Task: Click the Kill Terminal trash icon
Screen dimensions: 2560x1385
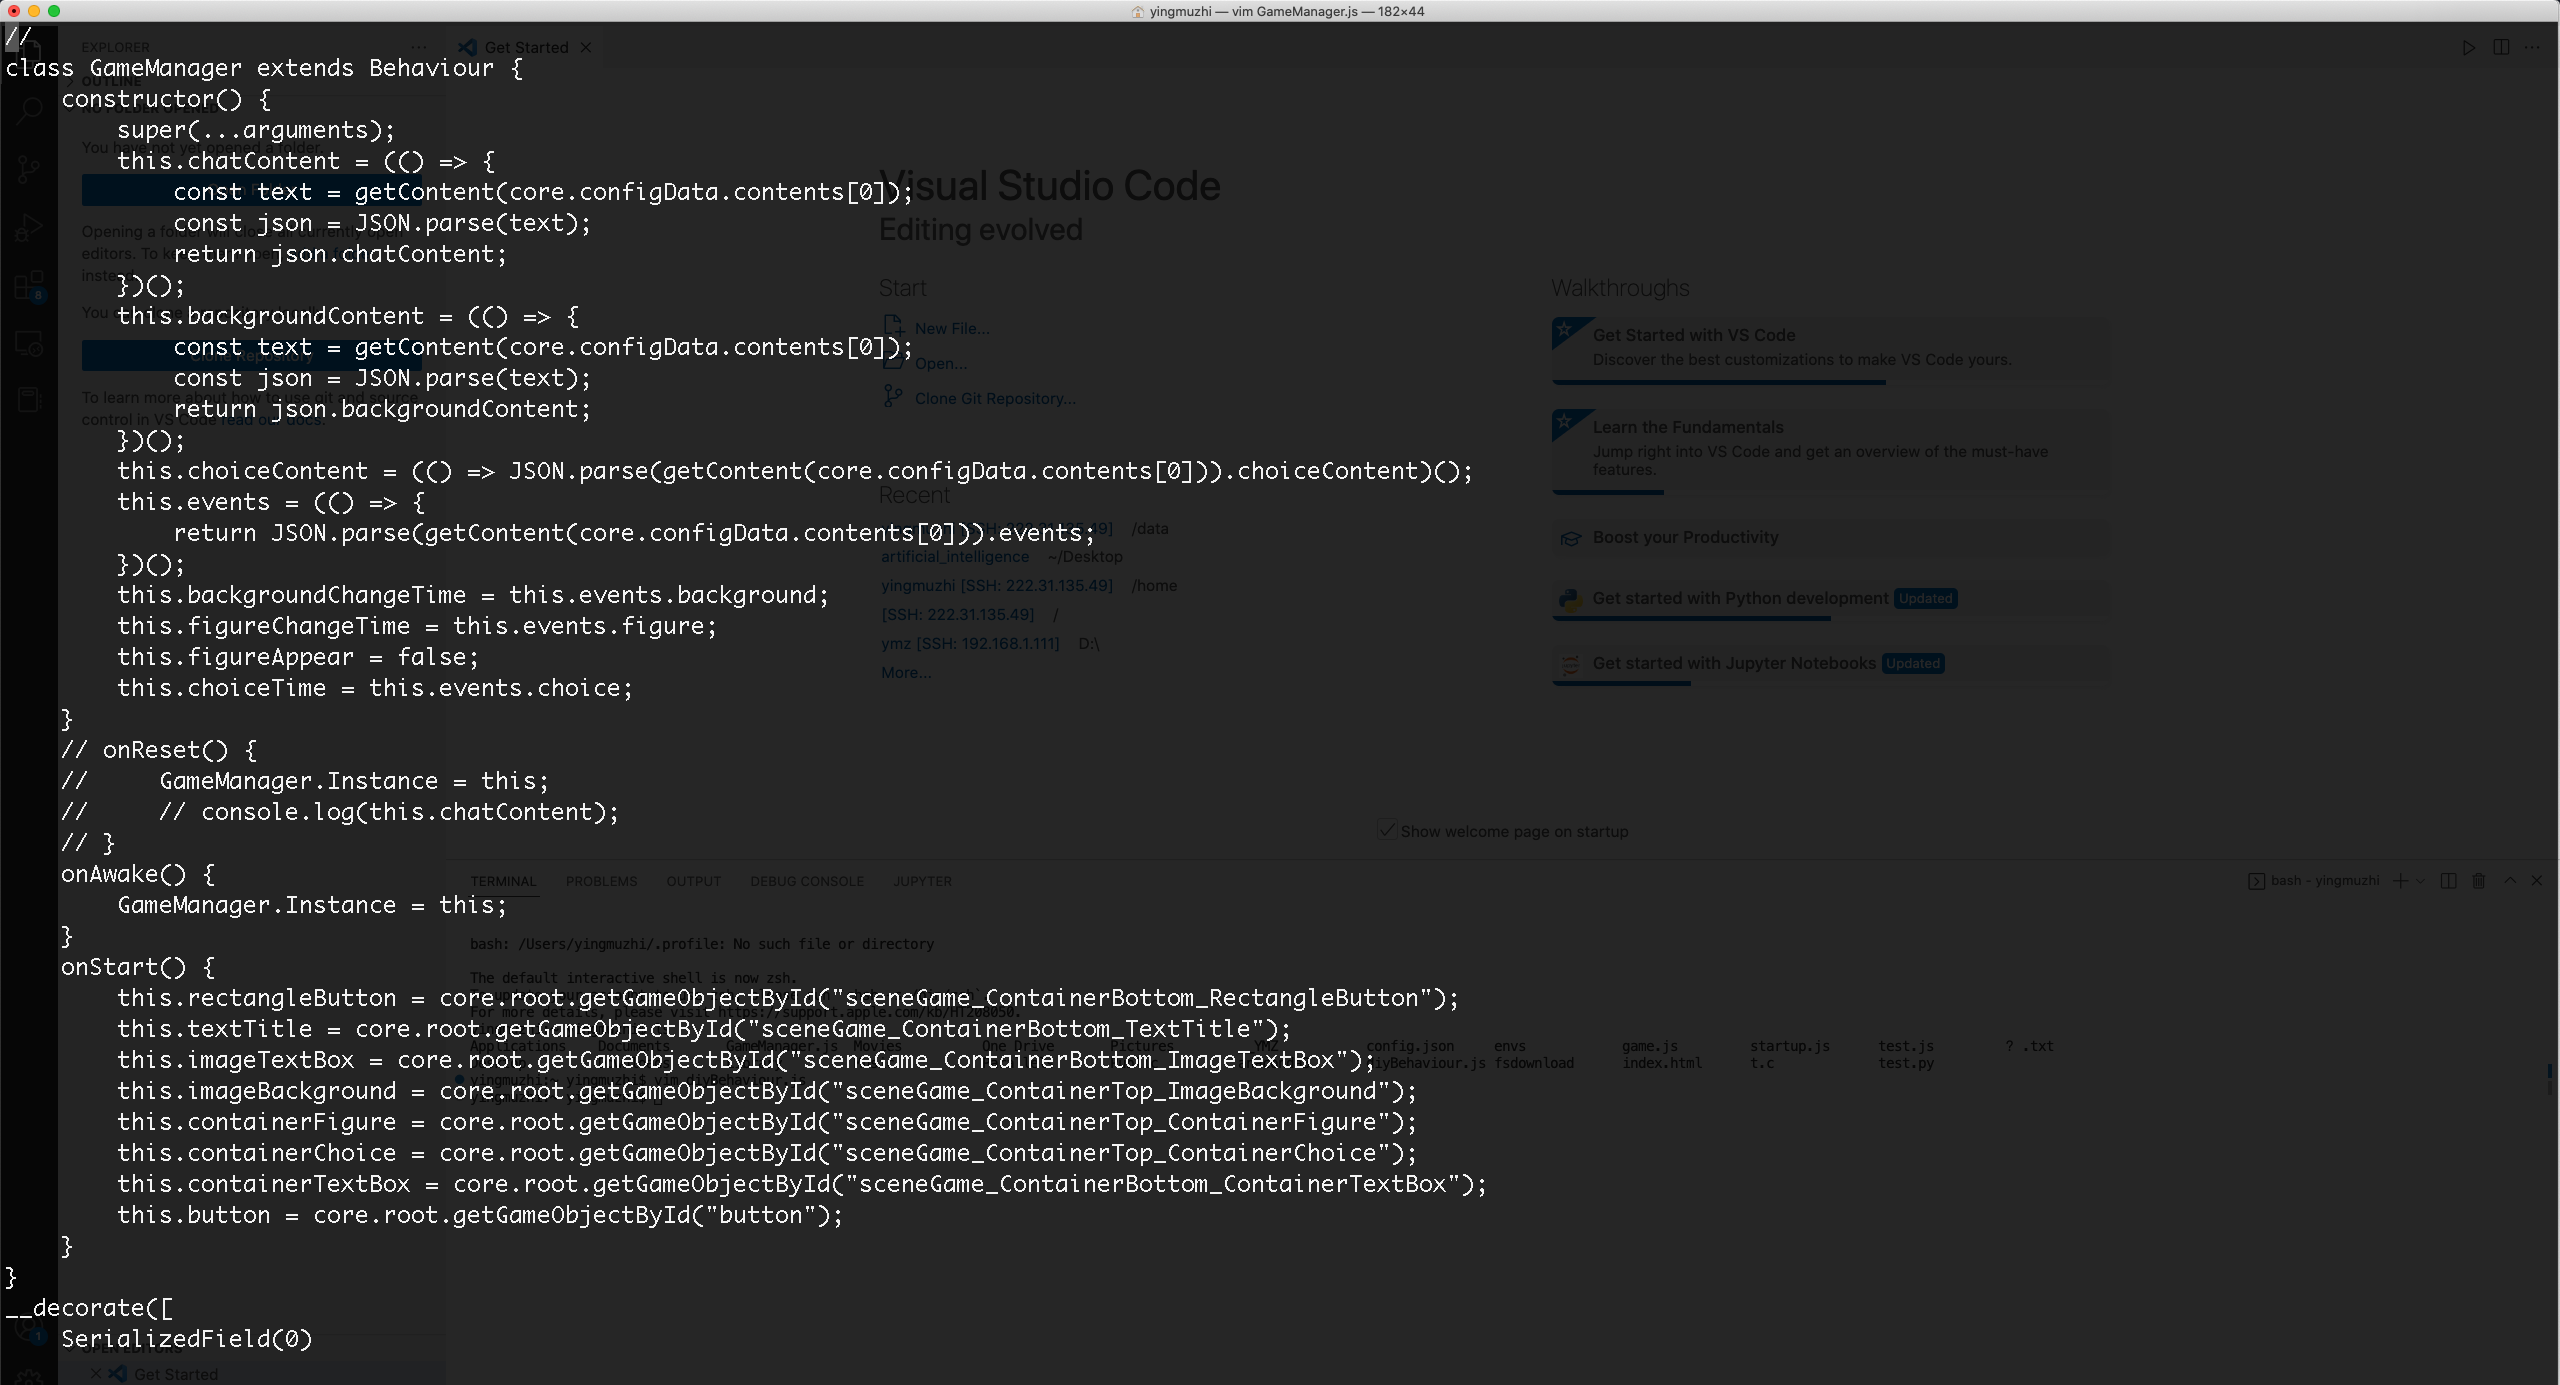Action: (2479, 881)
